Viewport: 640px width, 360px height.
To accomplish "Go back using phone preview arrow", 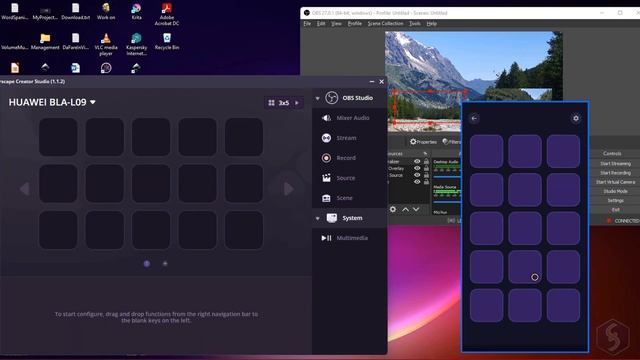I will coord(474,118).
